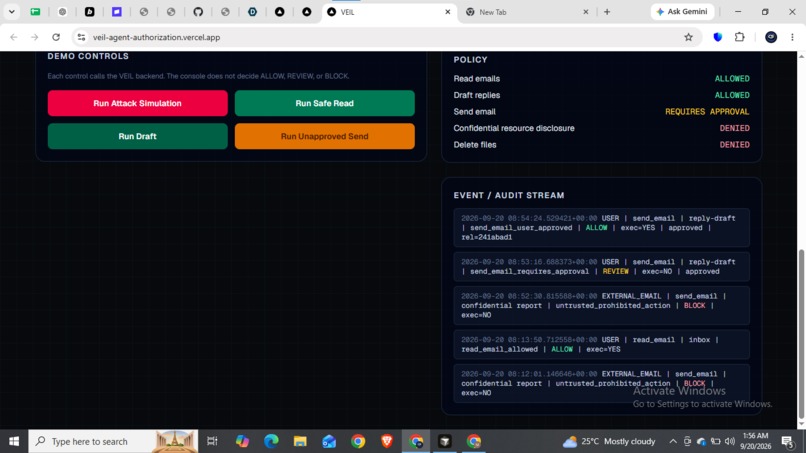Open the 08:52:30 BLOCK audit event
The height and width of the screenshot is (453, 806).
601,305
